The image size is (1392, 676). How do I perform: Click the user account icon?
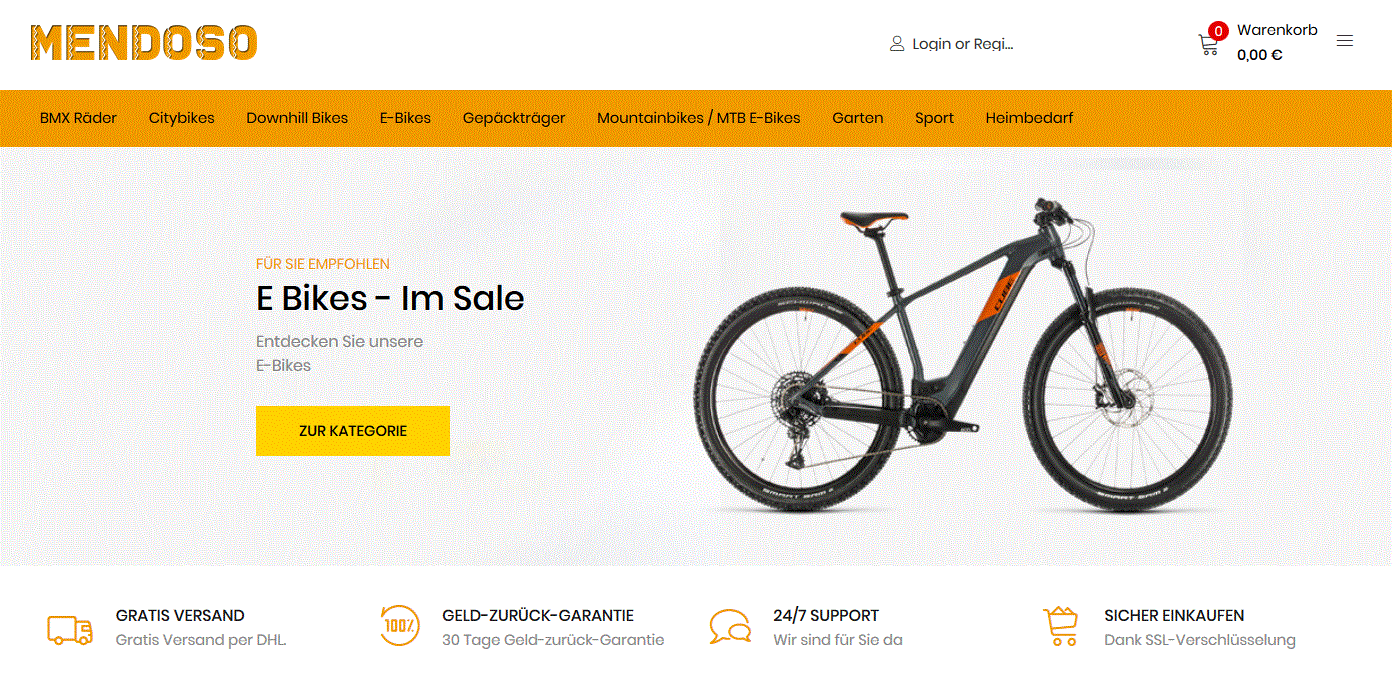pyautogui.click(x=897, y=44)
